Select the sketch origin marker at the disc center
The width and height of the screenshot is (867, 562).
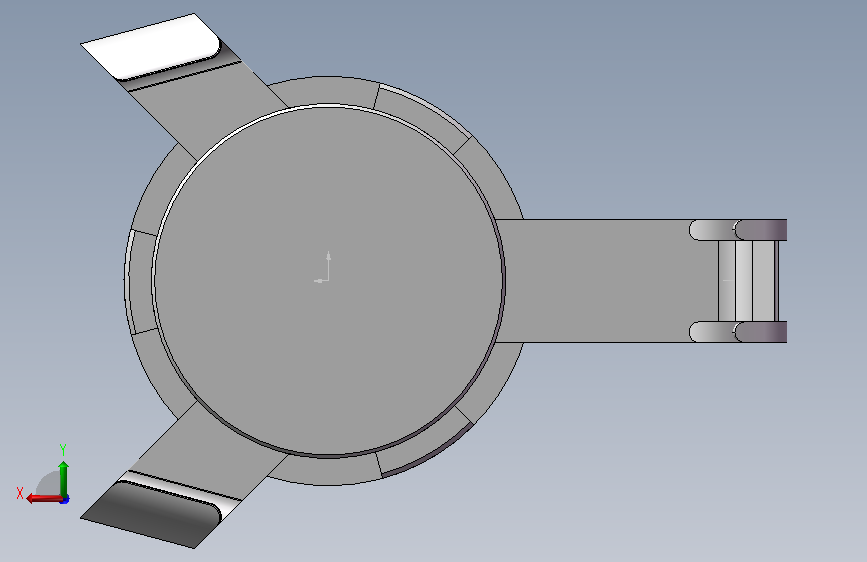(323, 268)
